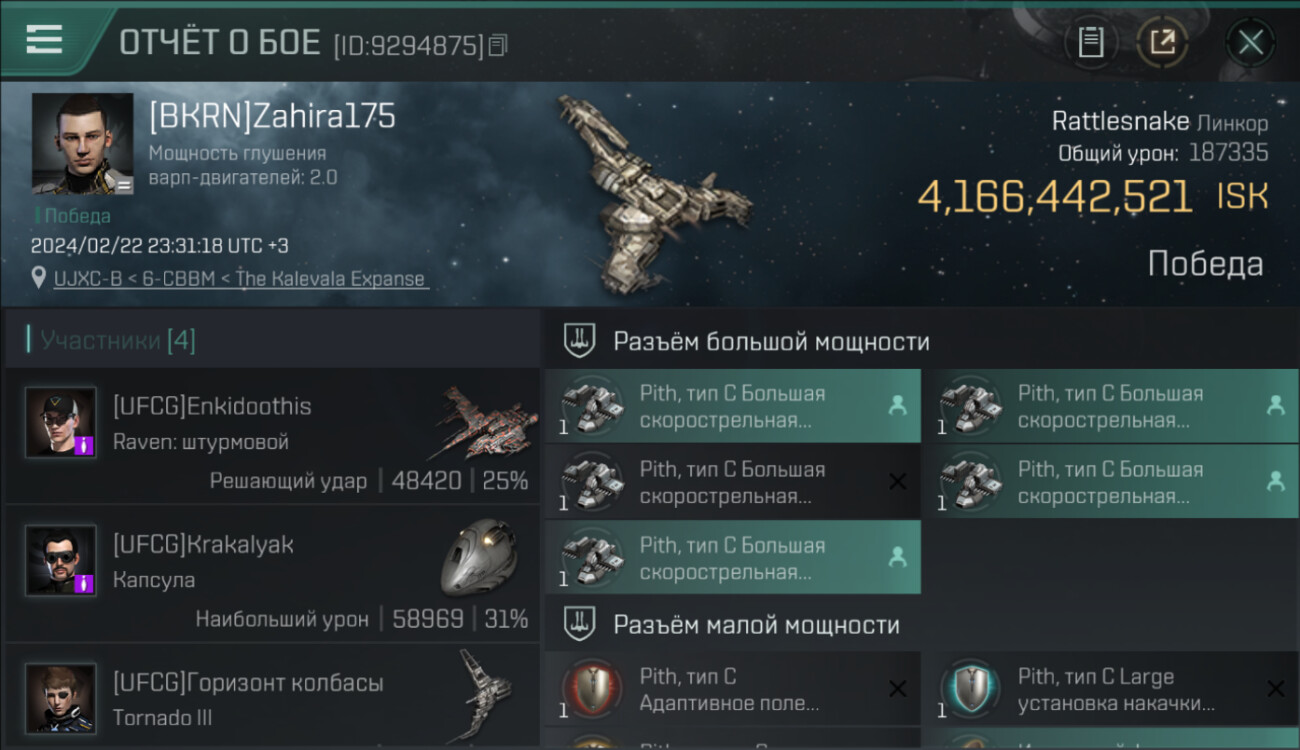This screenshot has height=750, width=1300.
Task: Select the Участники participants tab
Action: coord(117,341)
